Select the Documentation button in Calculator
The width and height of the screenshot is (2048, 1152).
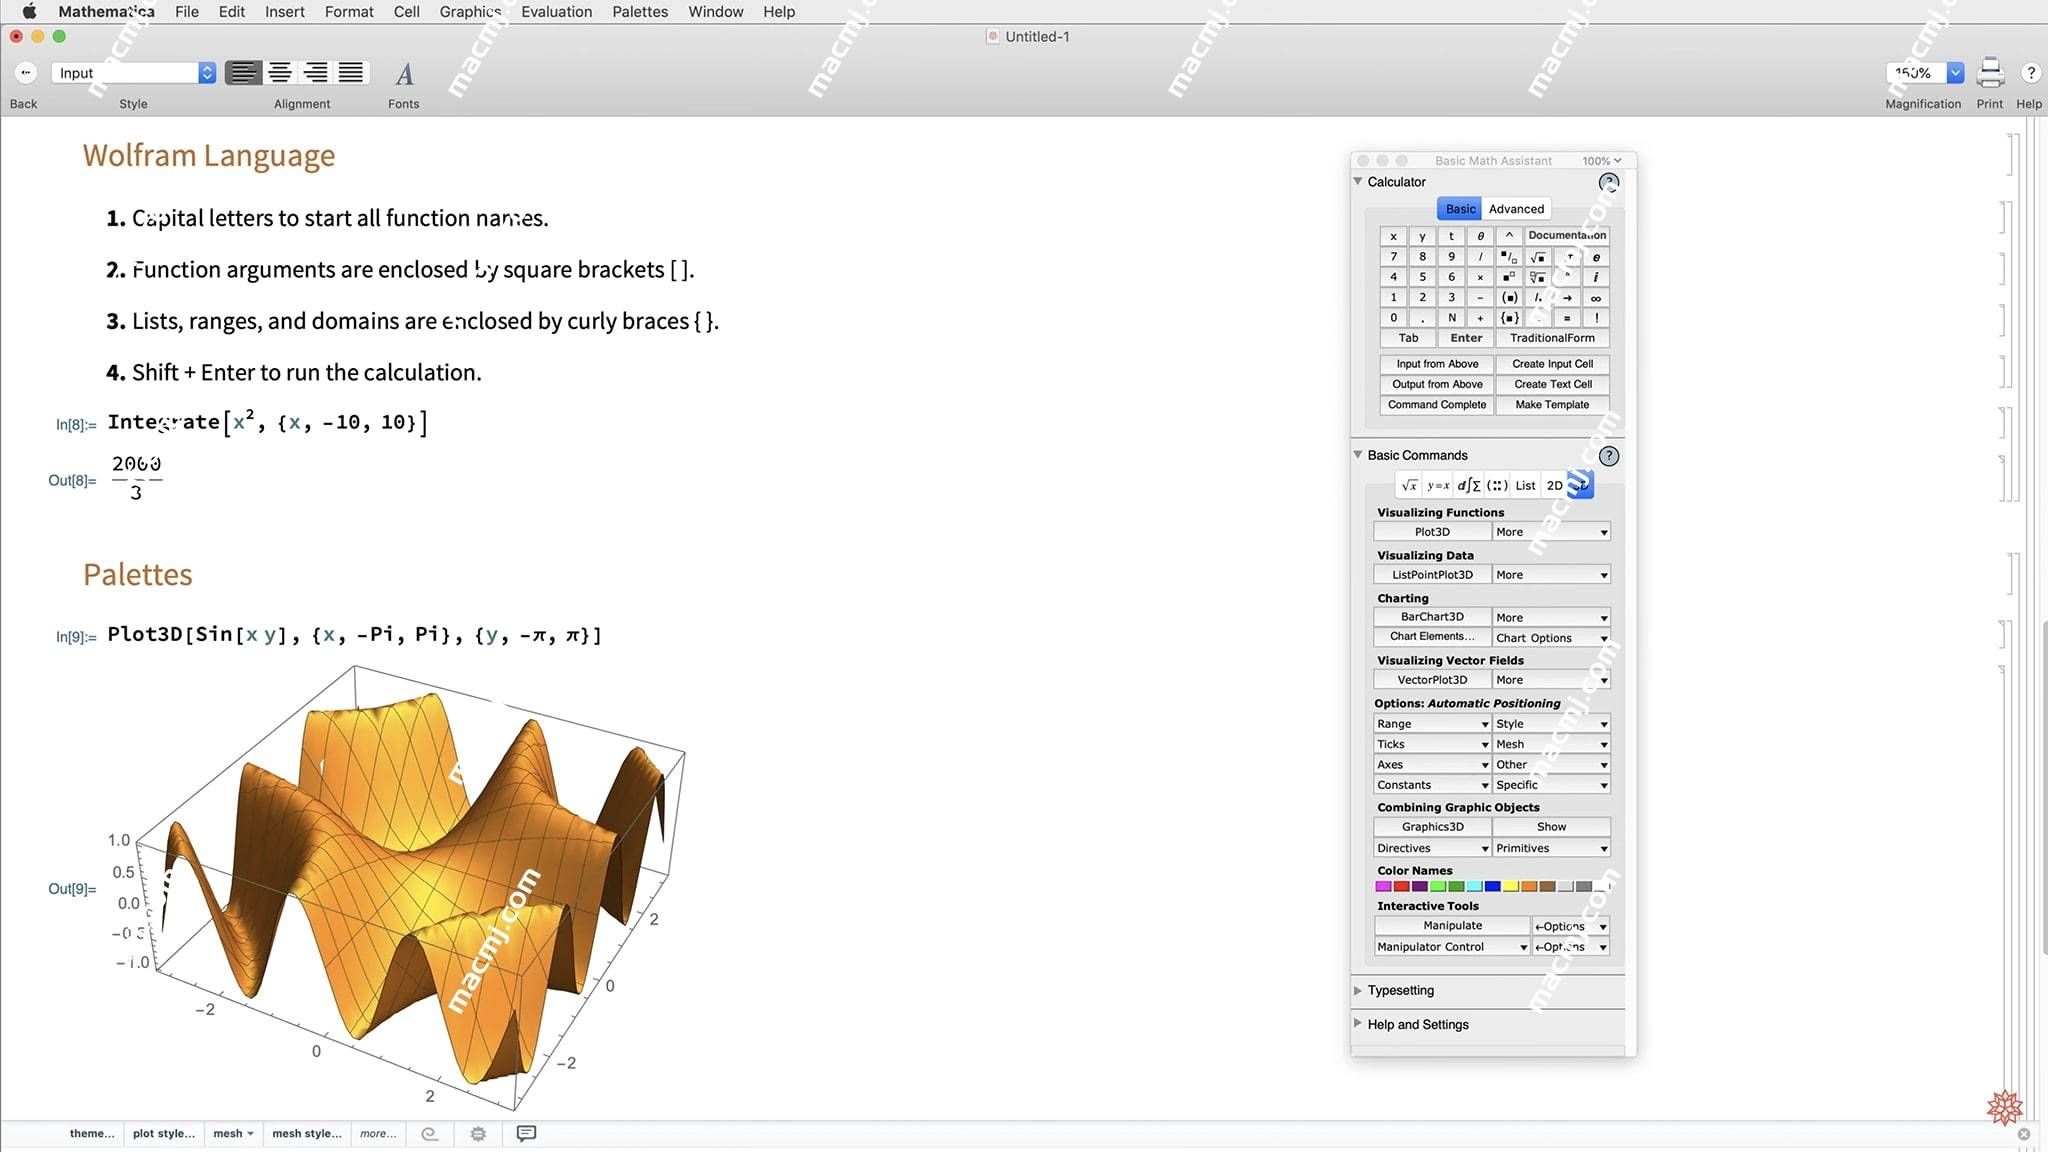pyautogui.click(x=1567, y=235)
